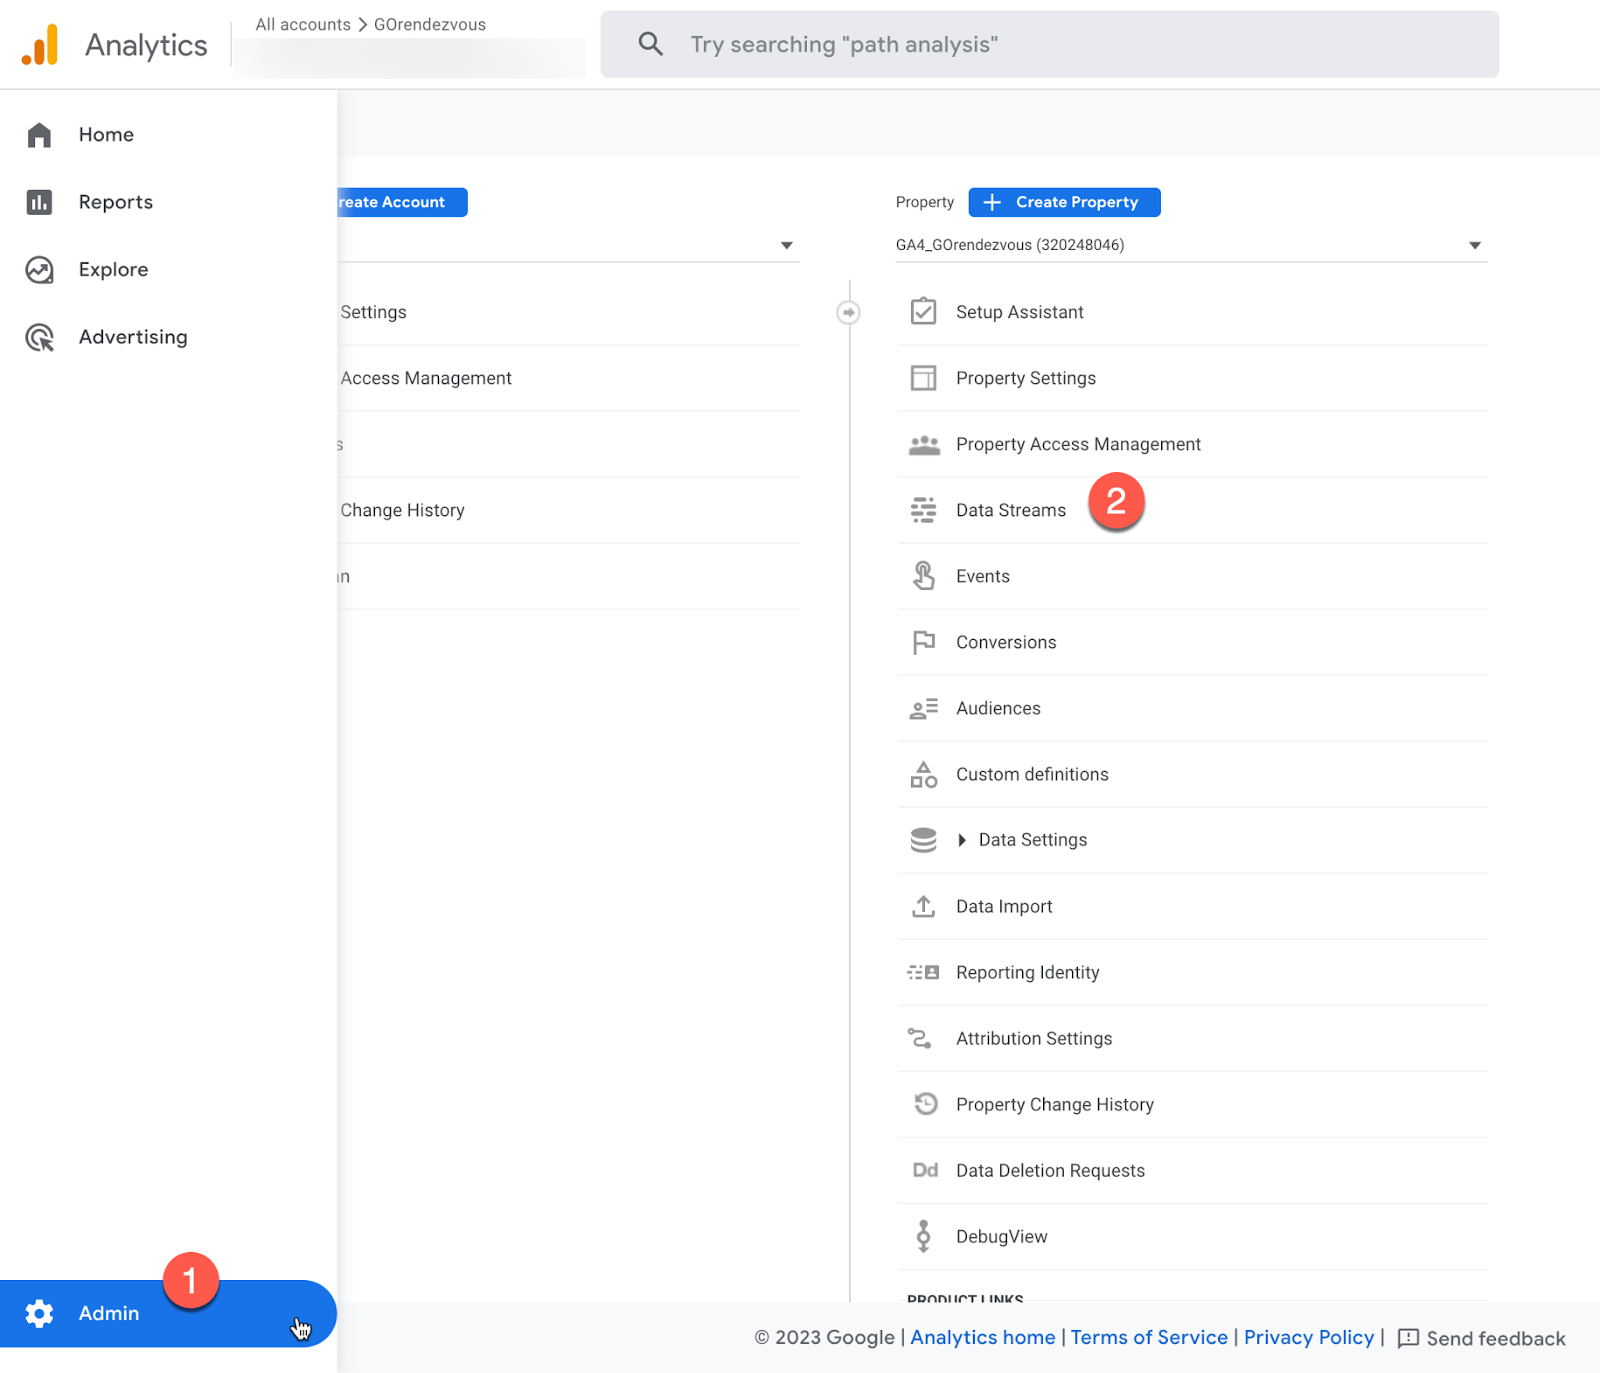
Task: Focus the search field 'Try searching path analysis'
Action: [1049, 44]
